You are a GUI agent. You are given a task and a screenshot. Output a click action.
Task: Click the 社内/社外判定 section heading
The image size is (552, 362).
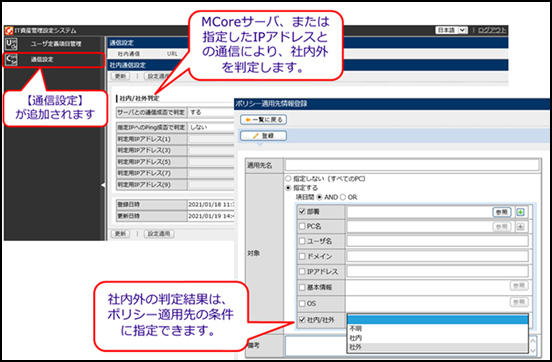pos(139,99)
